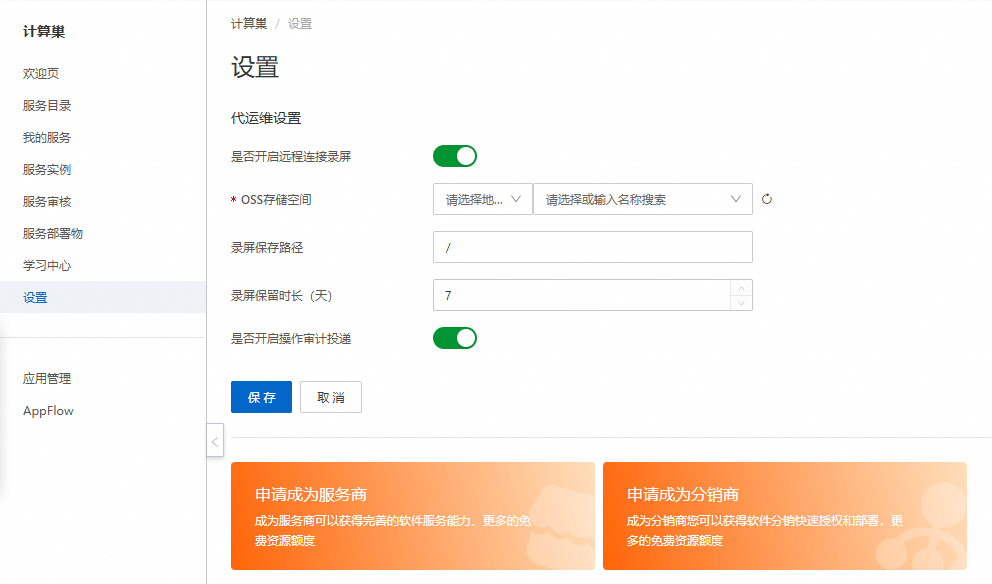Image resolution: width=992 pixels, height=584 pixels.
Task: Open 服务审核 in the sidebar
Action: point(47,202)
